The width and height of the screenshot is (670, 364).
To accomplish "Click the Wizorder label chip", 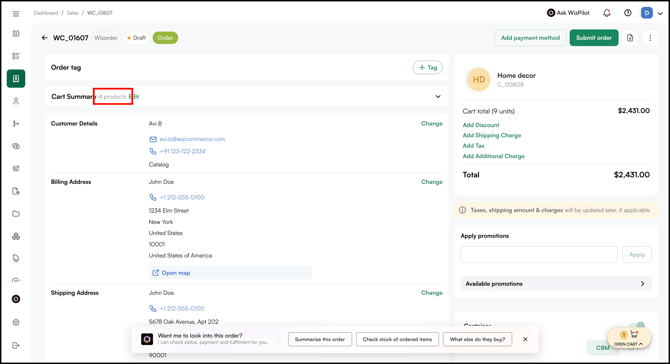I will pyautogui.click(x=106, y=38).
